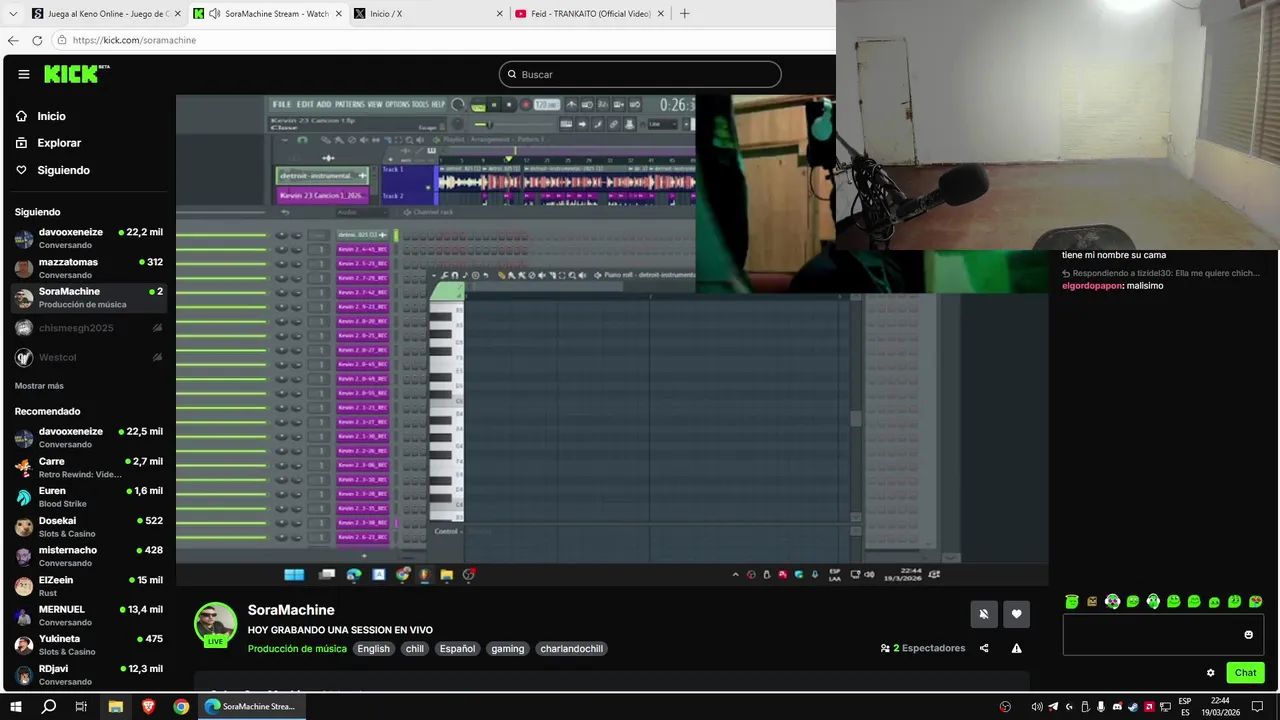Open the Producción de música category link
The image size is (1280, 720).
(x=297, y=649)
